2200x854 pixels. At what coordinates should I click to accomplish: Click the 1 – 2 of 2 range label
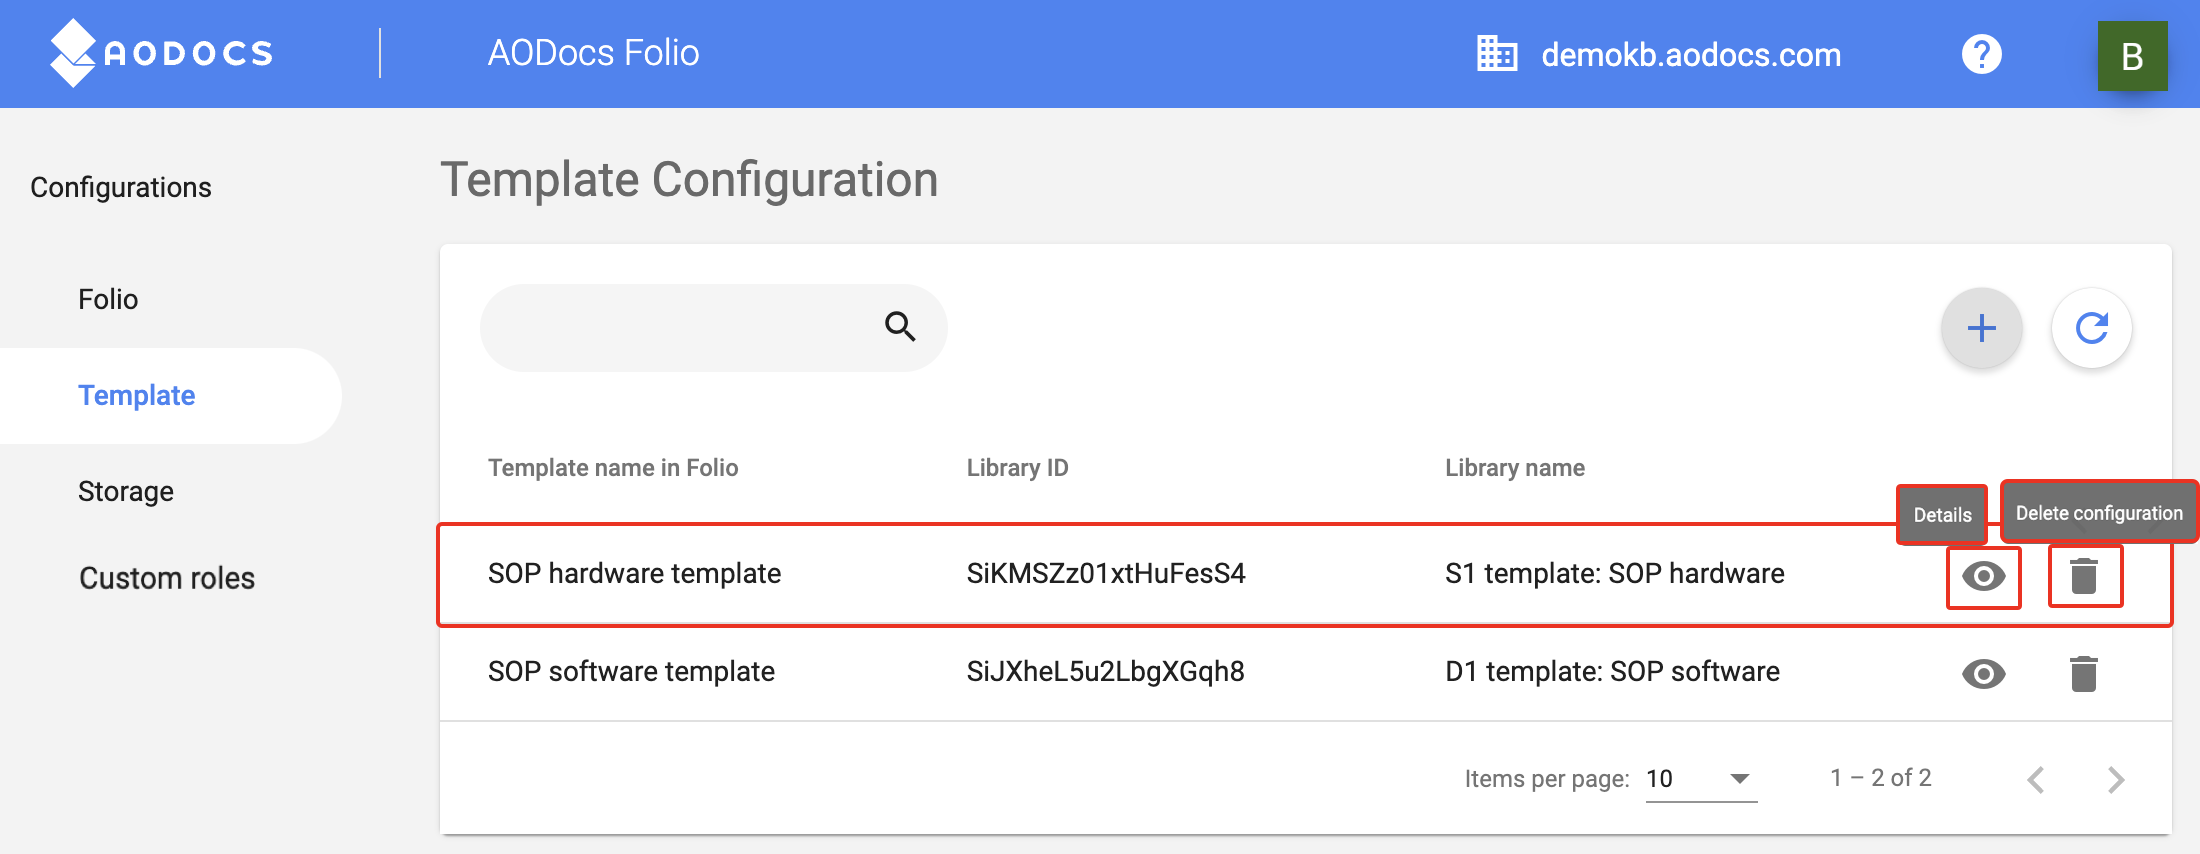pos(1880,778)
